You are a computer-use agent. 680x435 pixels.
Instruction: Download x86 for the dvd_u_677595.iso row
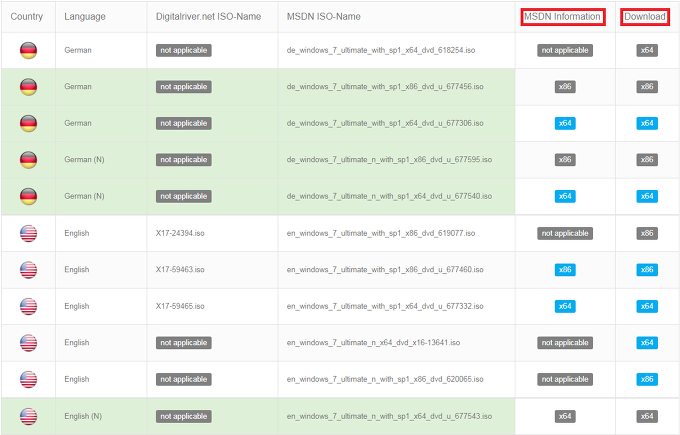[647, 160]
